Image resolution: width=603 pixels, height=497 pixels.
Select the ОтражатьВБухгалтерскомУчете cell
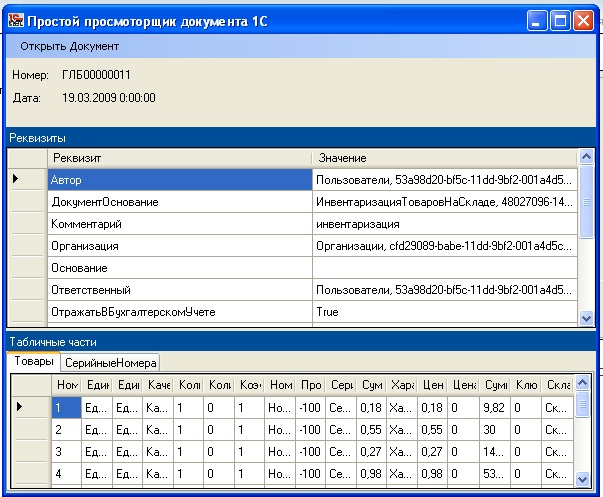coord(180,312)
